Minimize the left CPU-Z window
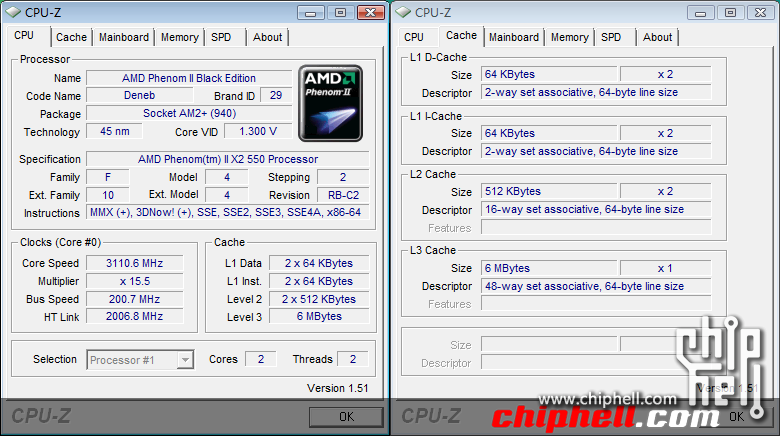The image size is (780, 436). tap(310, 12)
